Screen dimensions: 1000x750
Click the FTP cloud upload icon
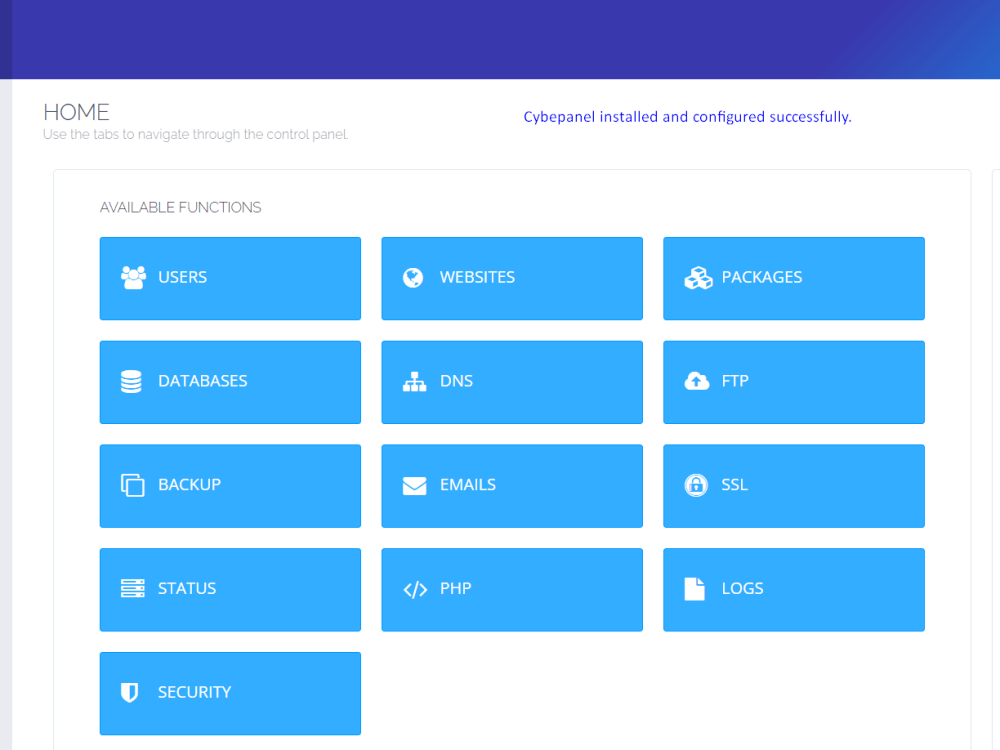point(696,381)
